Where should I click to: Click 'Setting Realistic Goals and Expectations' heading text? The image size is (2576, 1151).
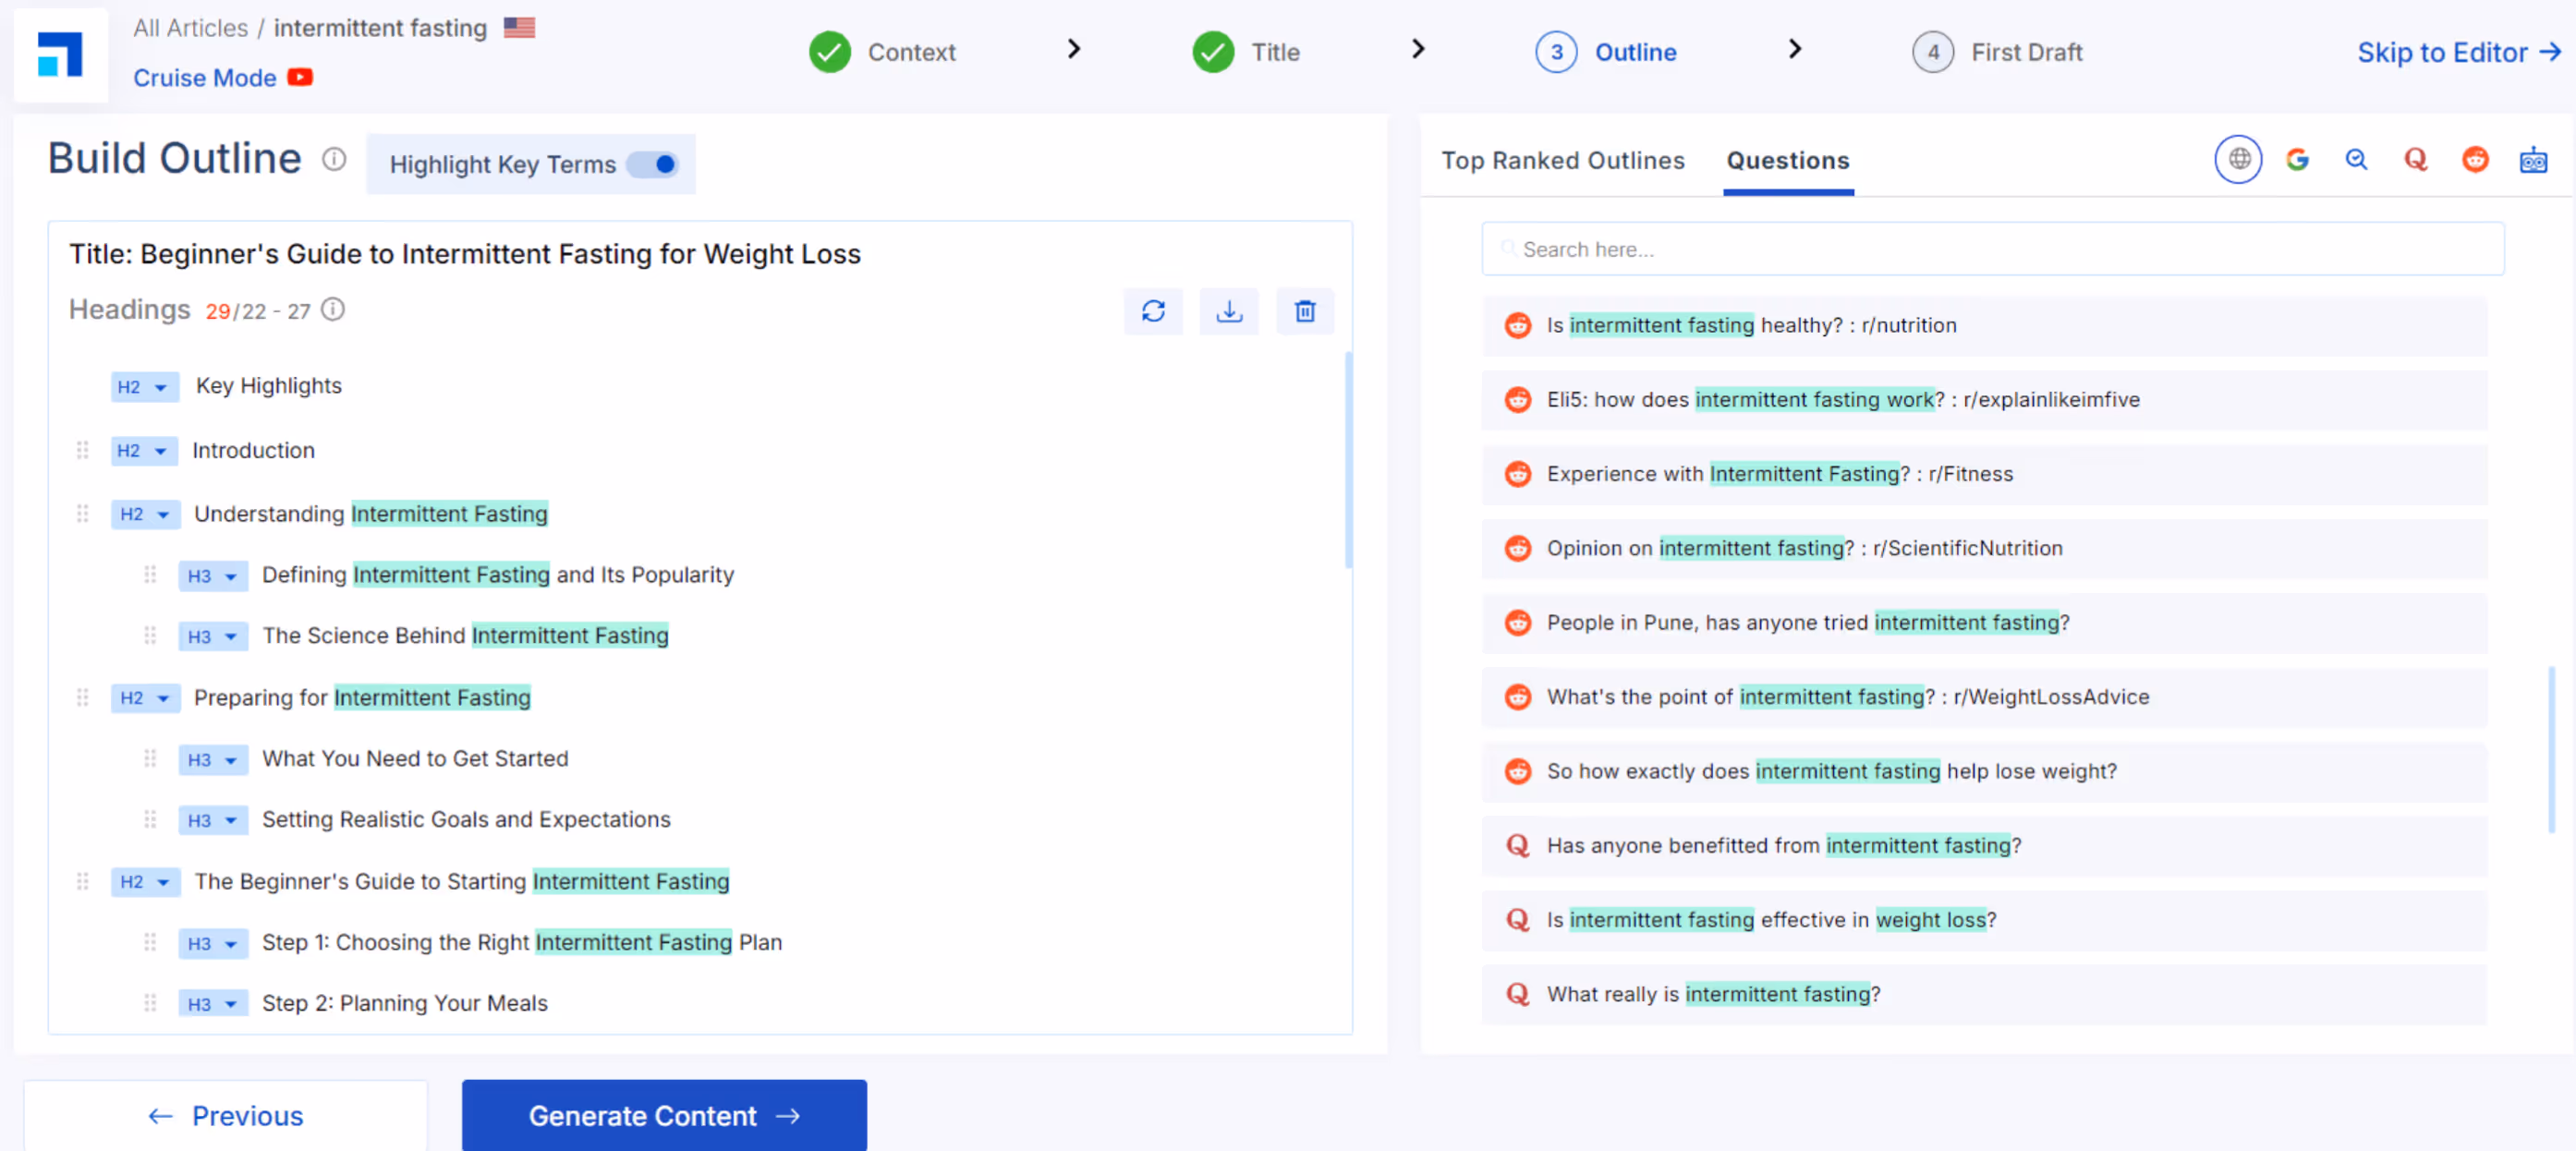click(x=466, y=820)
